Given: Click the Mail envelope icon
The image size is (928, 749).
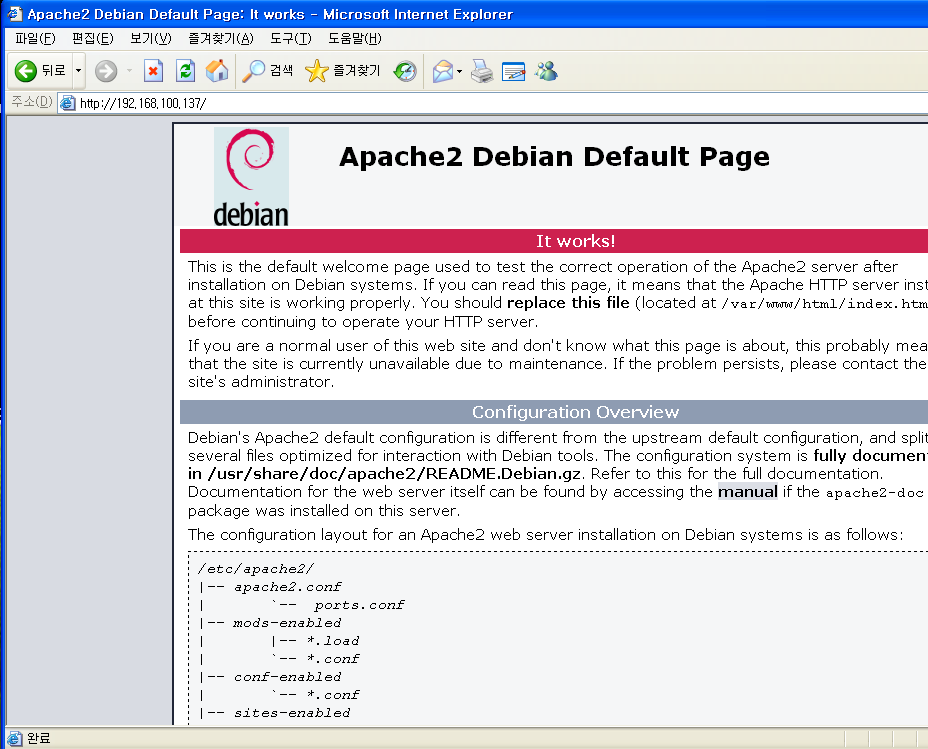Looking at the screenshot, I should pos(443,72).
